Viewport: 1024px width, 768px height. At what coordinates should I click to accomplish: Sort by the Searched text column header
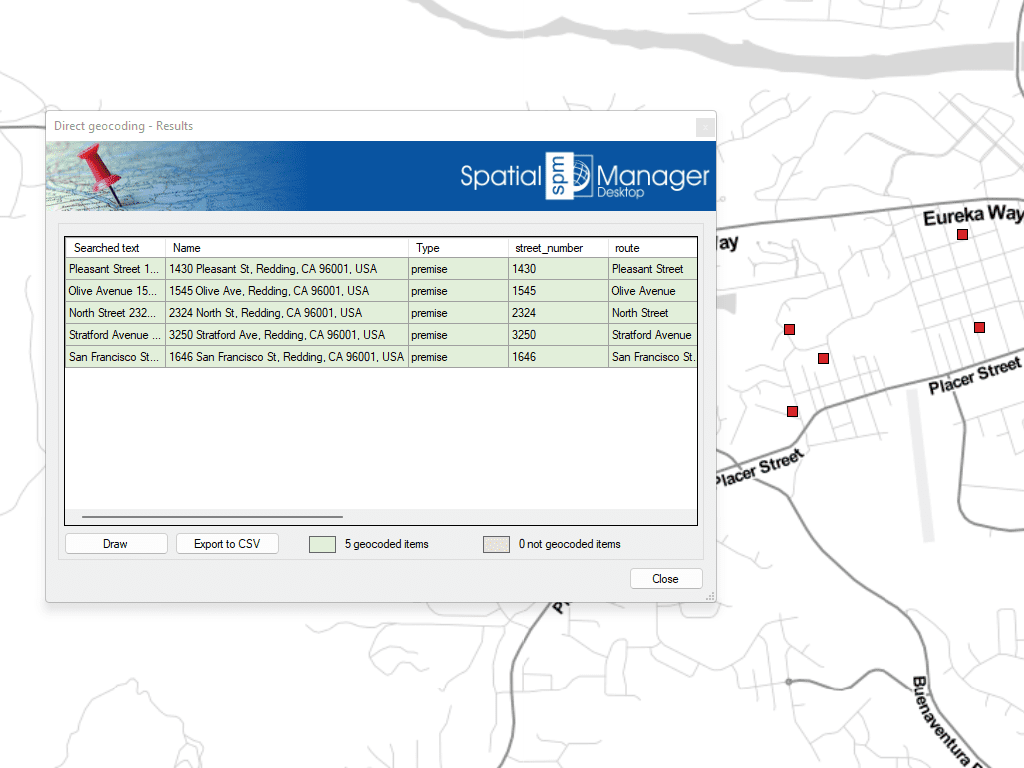(116, 248)
